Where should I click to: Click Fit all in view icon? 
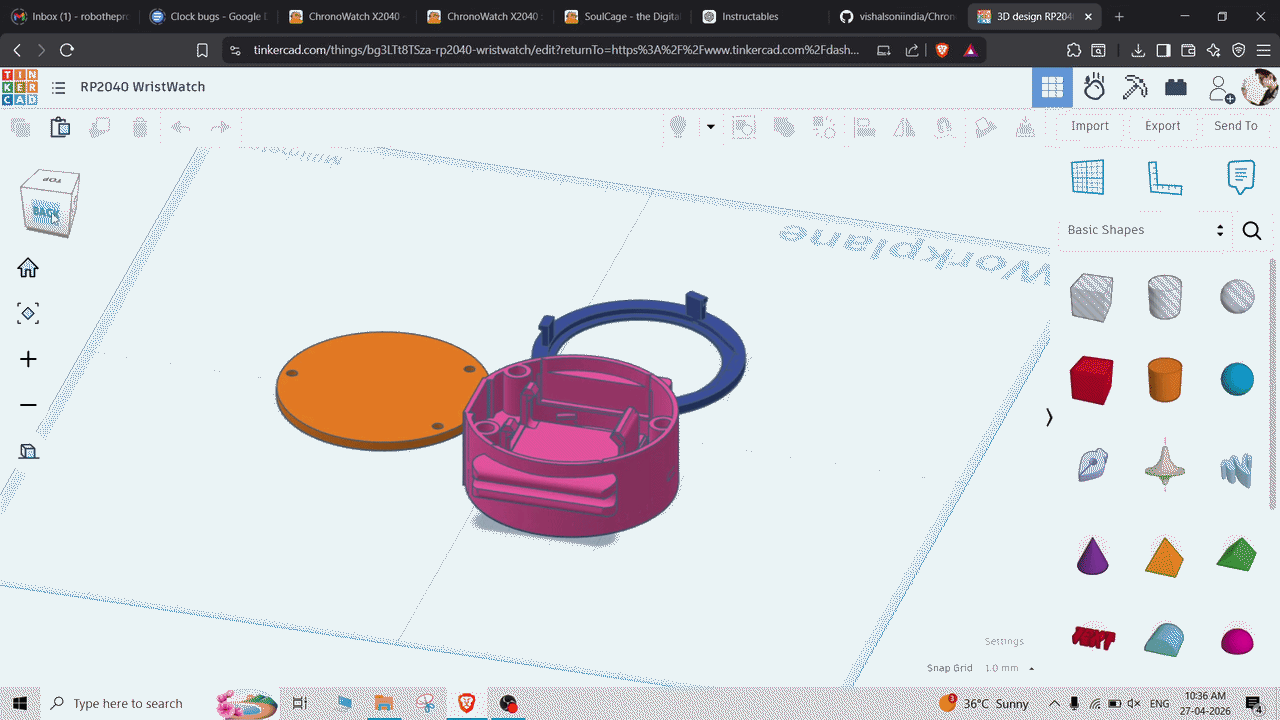(28, 313)
